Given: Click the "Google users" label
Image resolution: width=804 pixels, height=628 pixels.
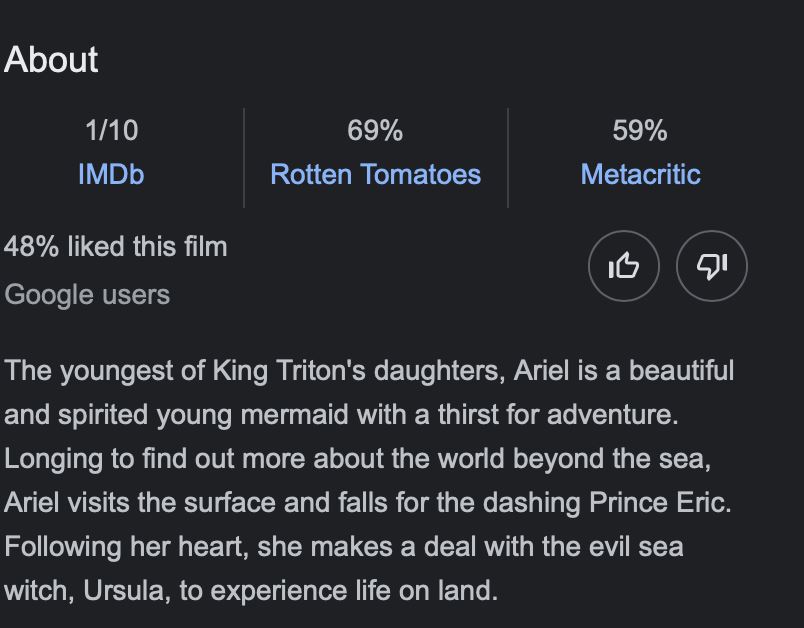Looking at the screenshot, I should (x=87, y=295).
